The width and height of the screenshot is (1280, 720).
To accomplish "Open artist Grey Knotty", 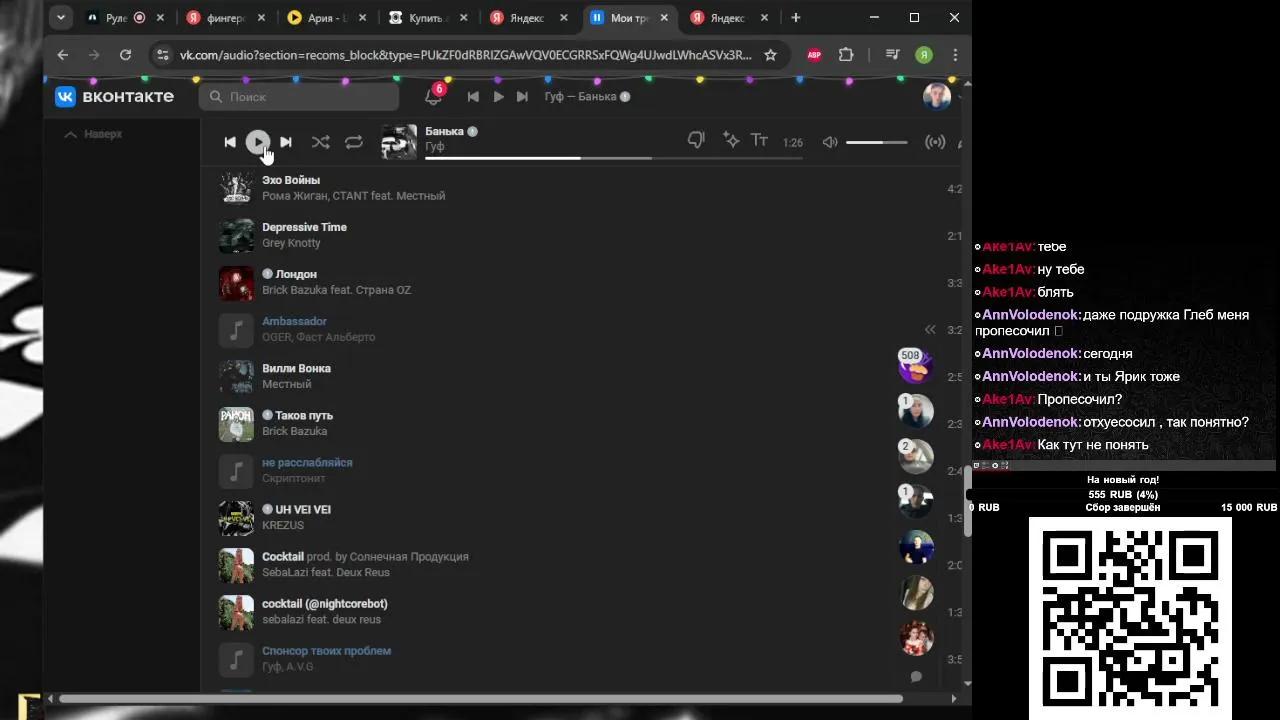I will tap(291, 243).
